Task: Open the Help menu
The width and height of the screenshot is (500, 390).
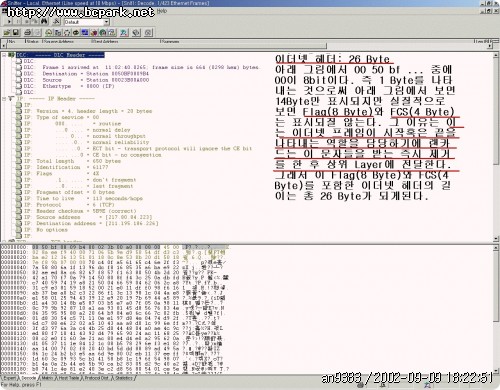Action: point(162,11)
